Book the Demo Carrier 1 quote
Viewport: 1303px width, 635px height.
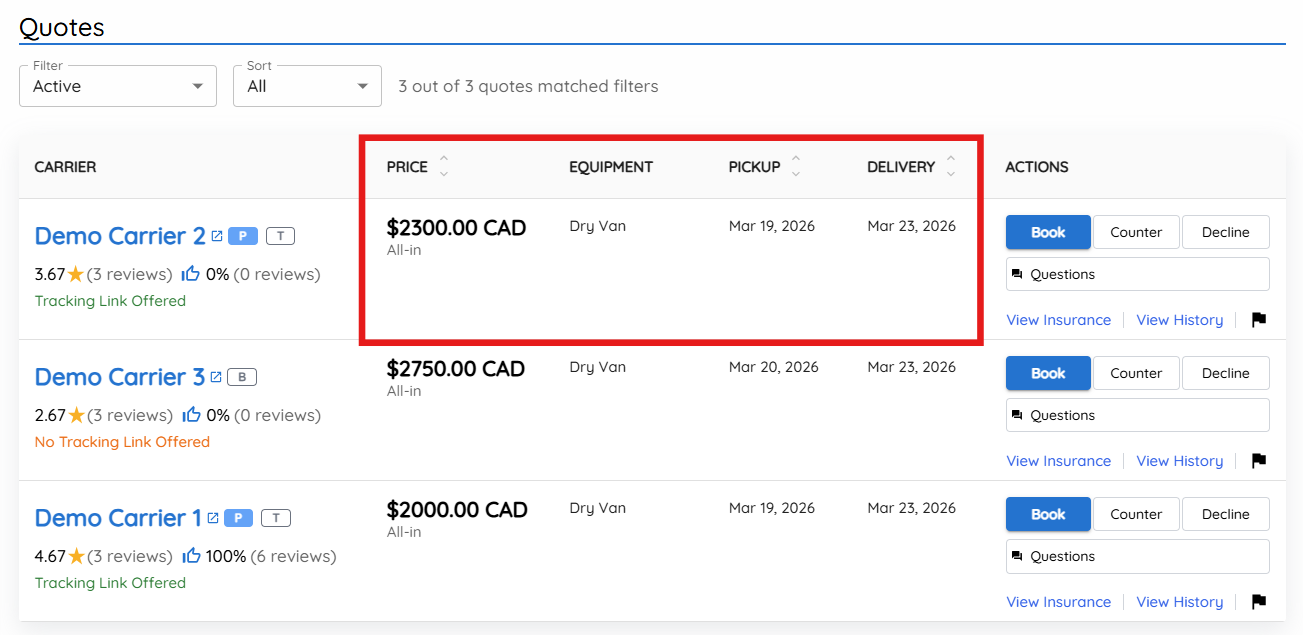tap(1048, 514)
